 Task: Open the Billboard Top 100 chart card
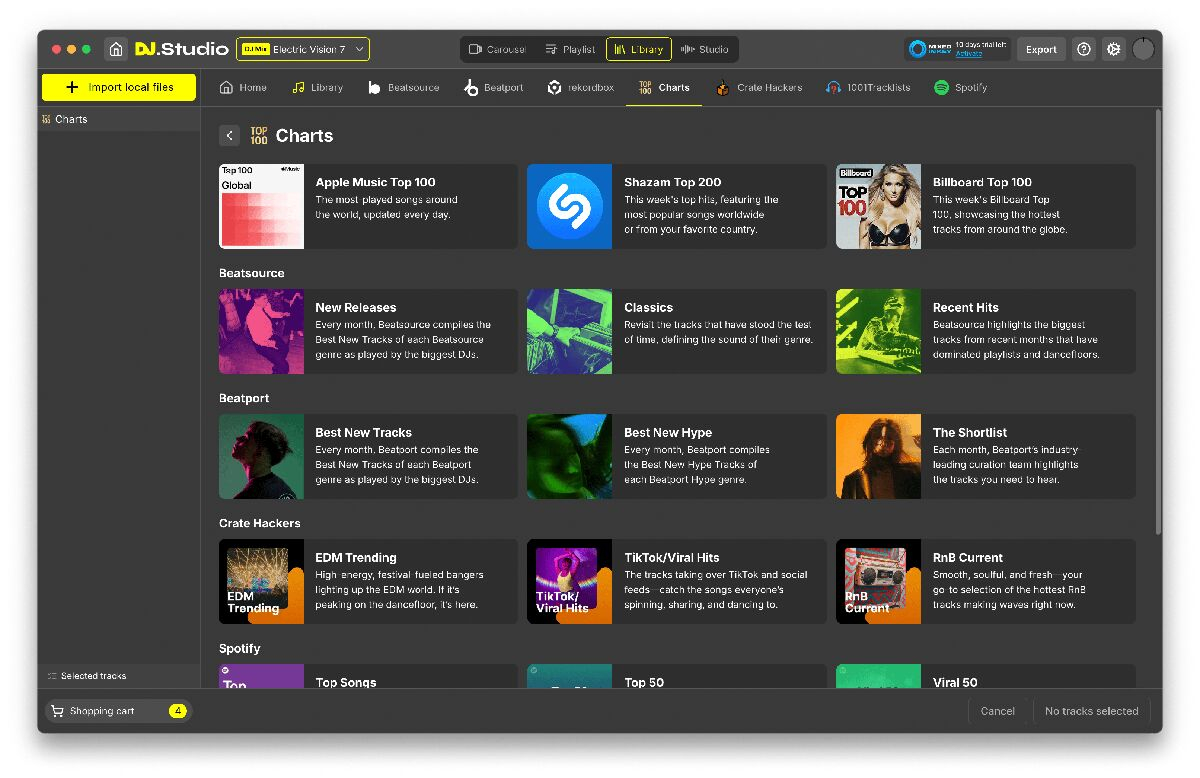[985, 206]
